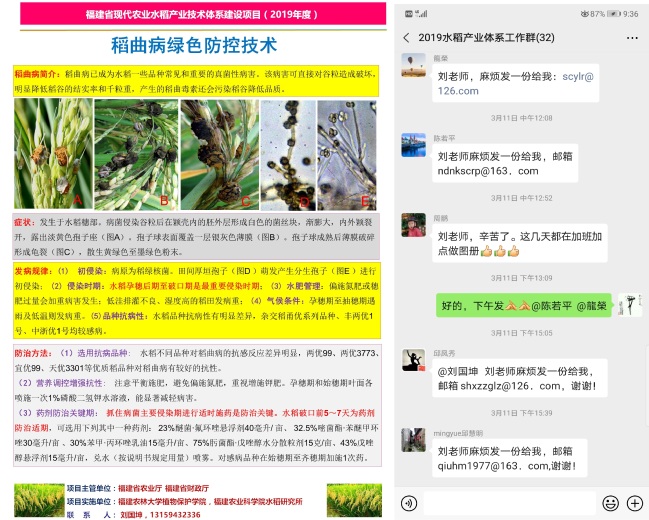The width and height of the screenshot is (649, 520).
Task: Tap the back arrow in chat header
Action: click(407, 37)
